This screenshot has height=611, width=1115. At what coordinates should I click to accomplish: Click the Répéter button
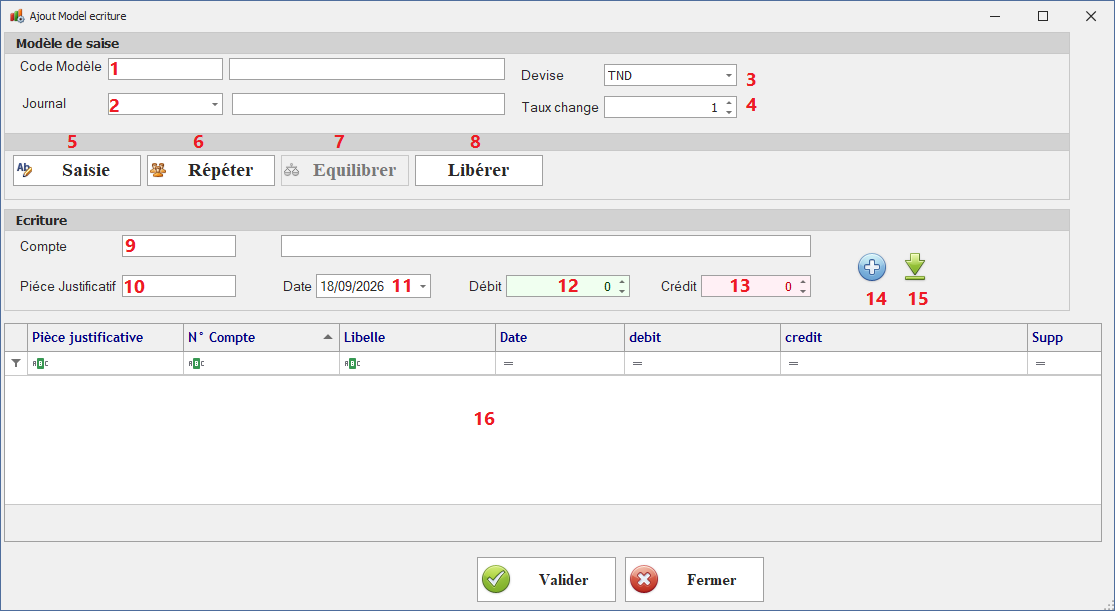tap(211, 171)
